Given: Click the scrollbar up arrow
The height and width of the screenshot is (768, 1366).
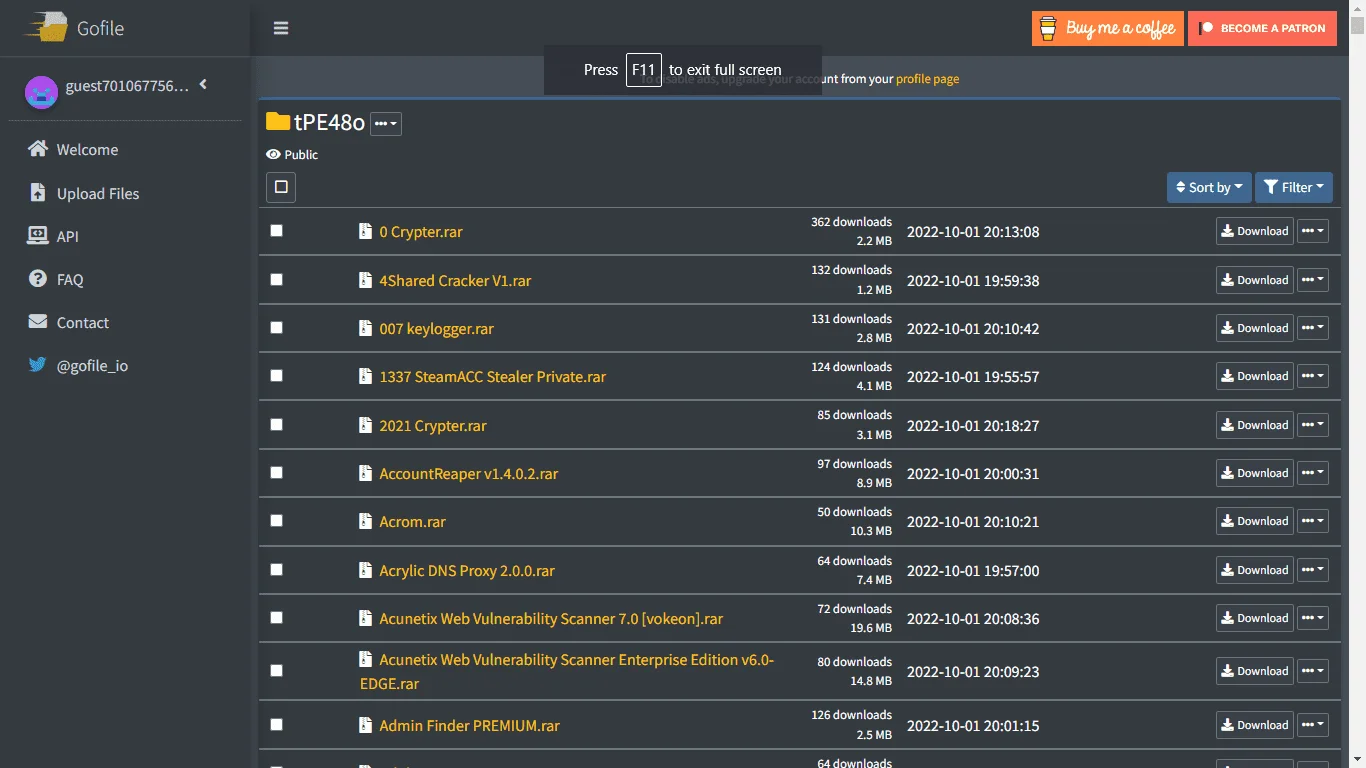Looking at the screenshot, I should pos(1357,8).
